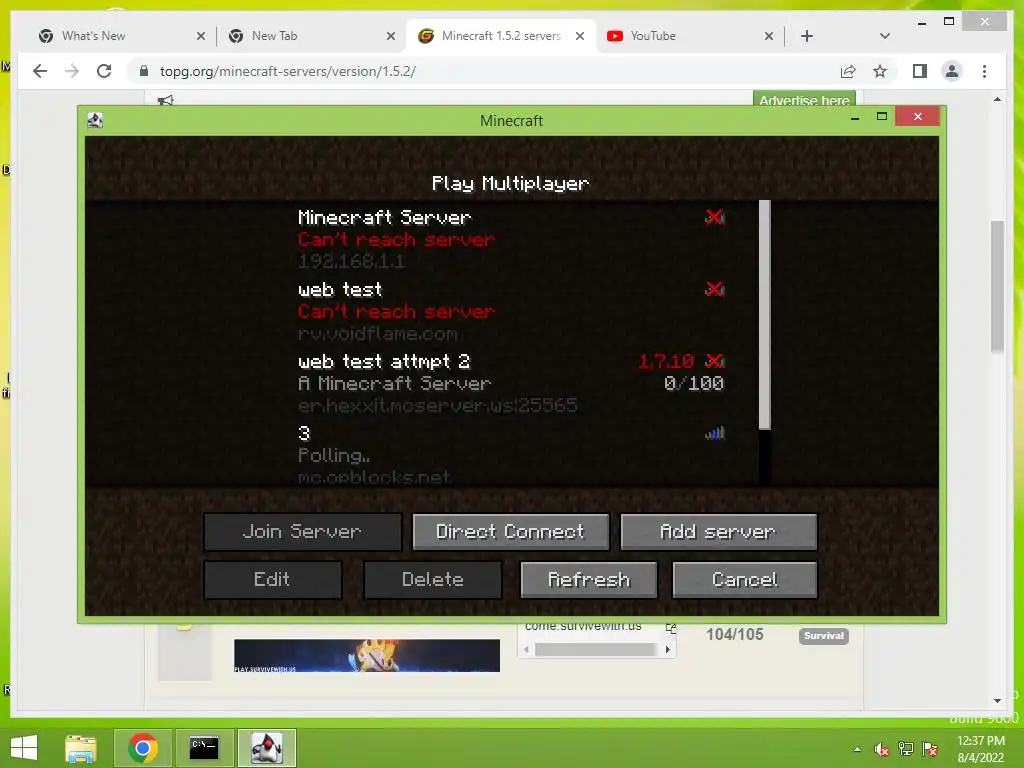Reload the topg.org page
Image resolution: width=1024 pixels, height=768 pixels.
tap(104, 71)
